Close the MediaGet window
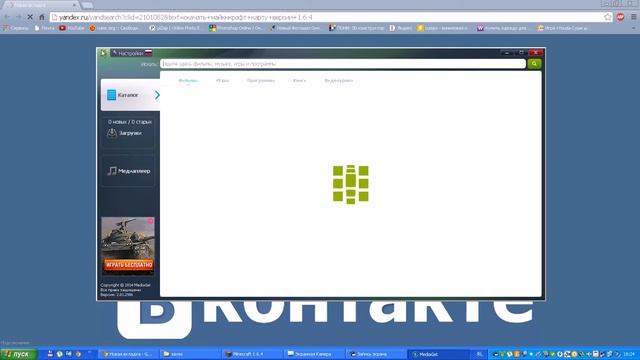 pyautogui.click(x=536, y=53)
